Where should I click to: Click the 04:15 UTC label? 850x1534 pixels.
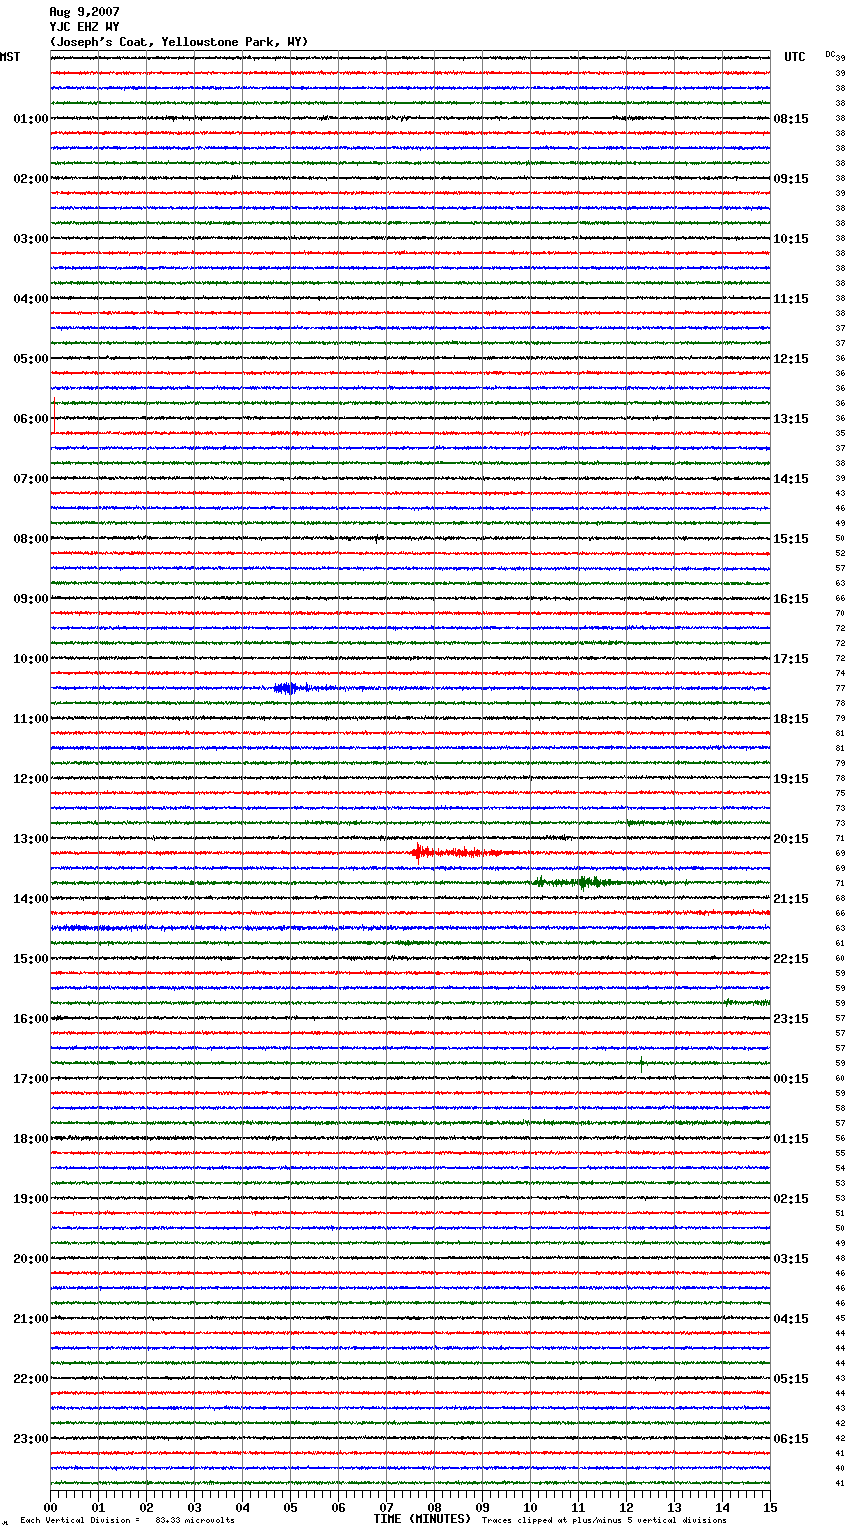pyautogui.click(x=791, y=1319)
